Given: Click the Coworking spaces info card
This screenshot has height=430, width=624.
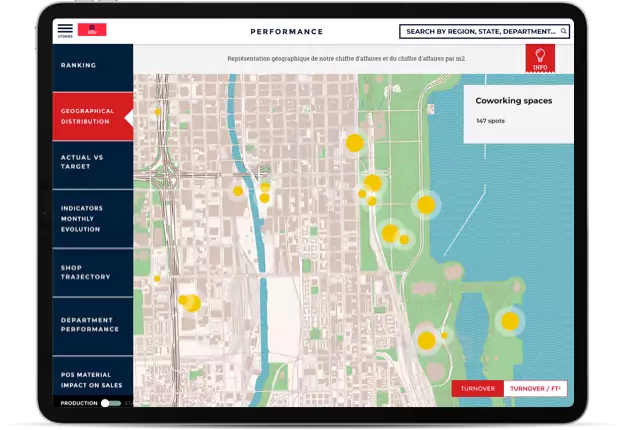Looking at the screenshot, I should 517,110.
